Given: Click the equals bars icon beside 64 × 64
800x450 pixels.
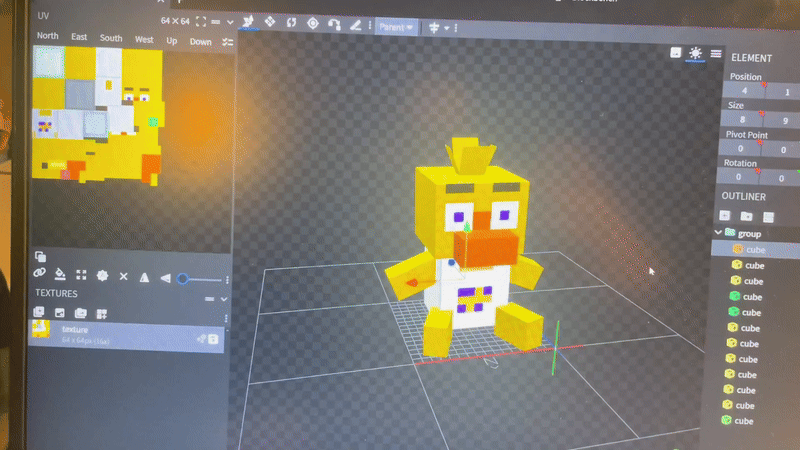Looking at the screenshot, I should (216, 22).
